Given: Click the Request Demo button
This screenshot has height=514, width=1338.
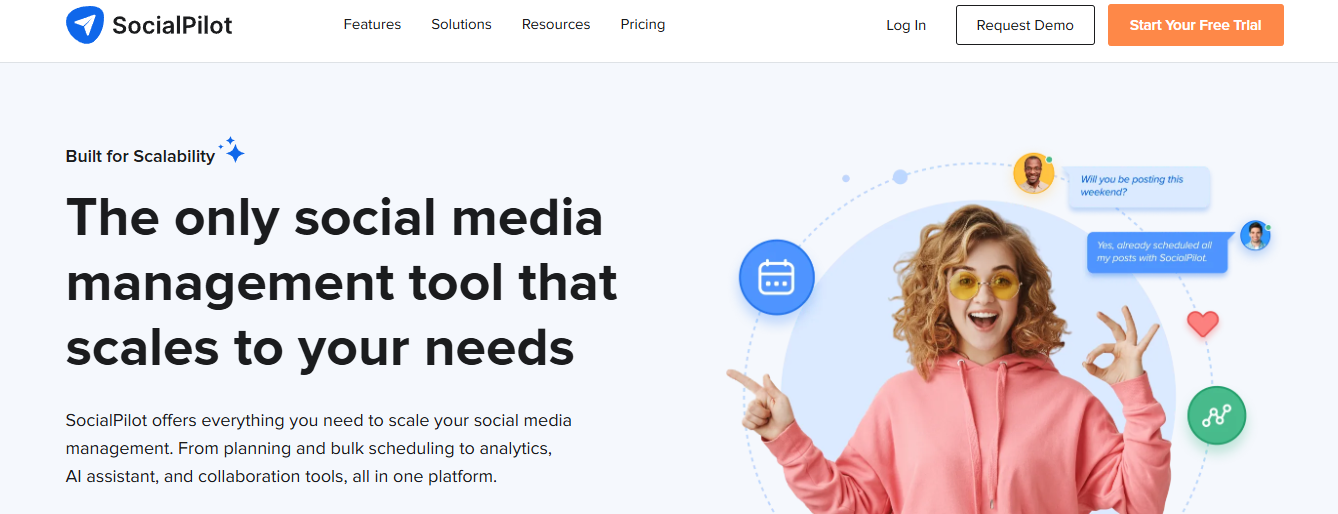Looking at the screenshot, I should click(1025, 25).
